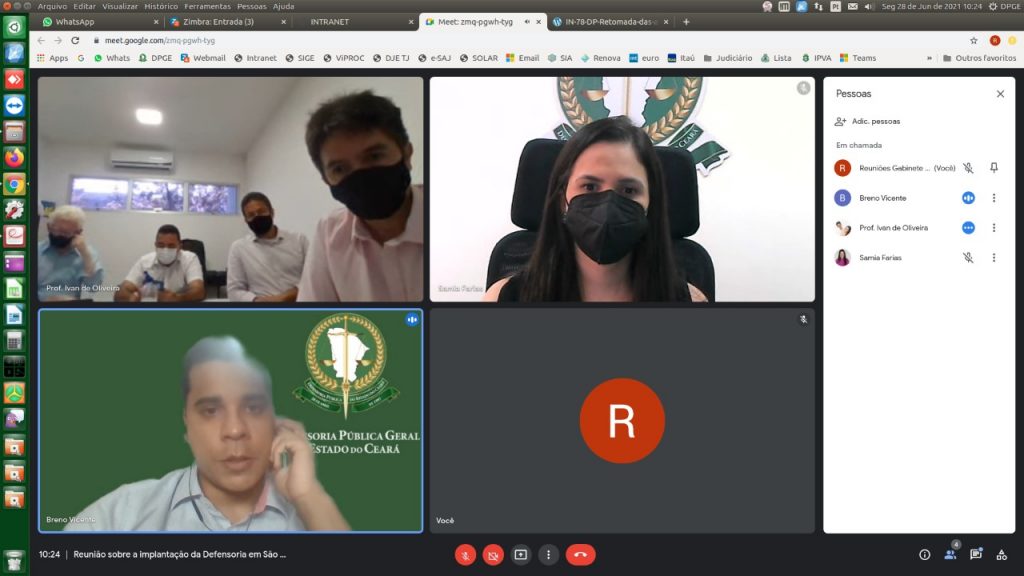Click Breno Vicente's video tile

point(230,420)
